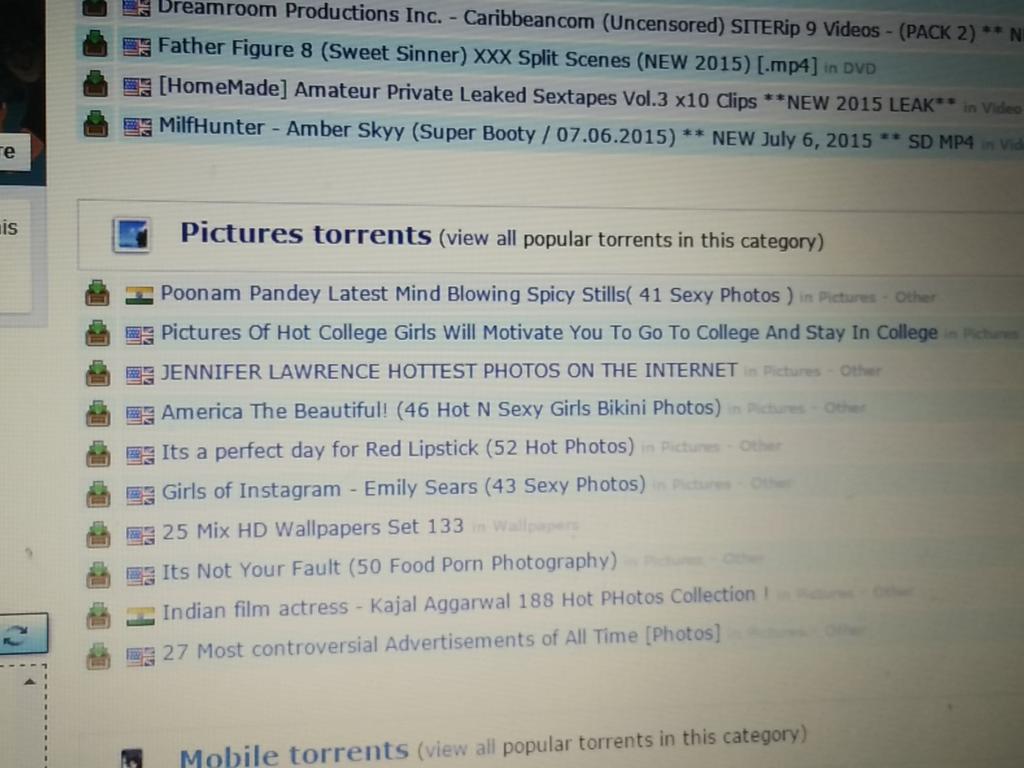This screenshot has height=768, width=1024.
Task: Open the Mobile torrents heading link
Action: point(294,754)
